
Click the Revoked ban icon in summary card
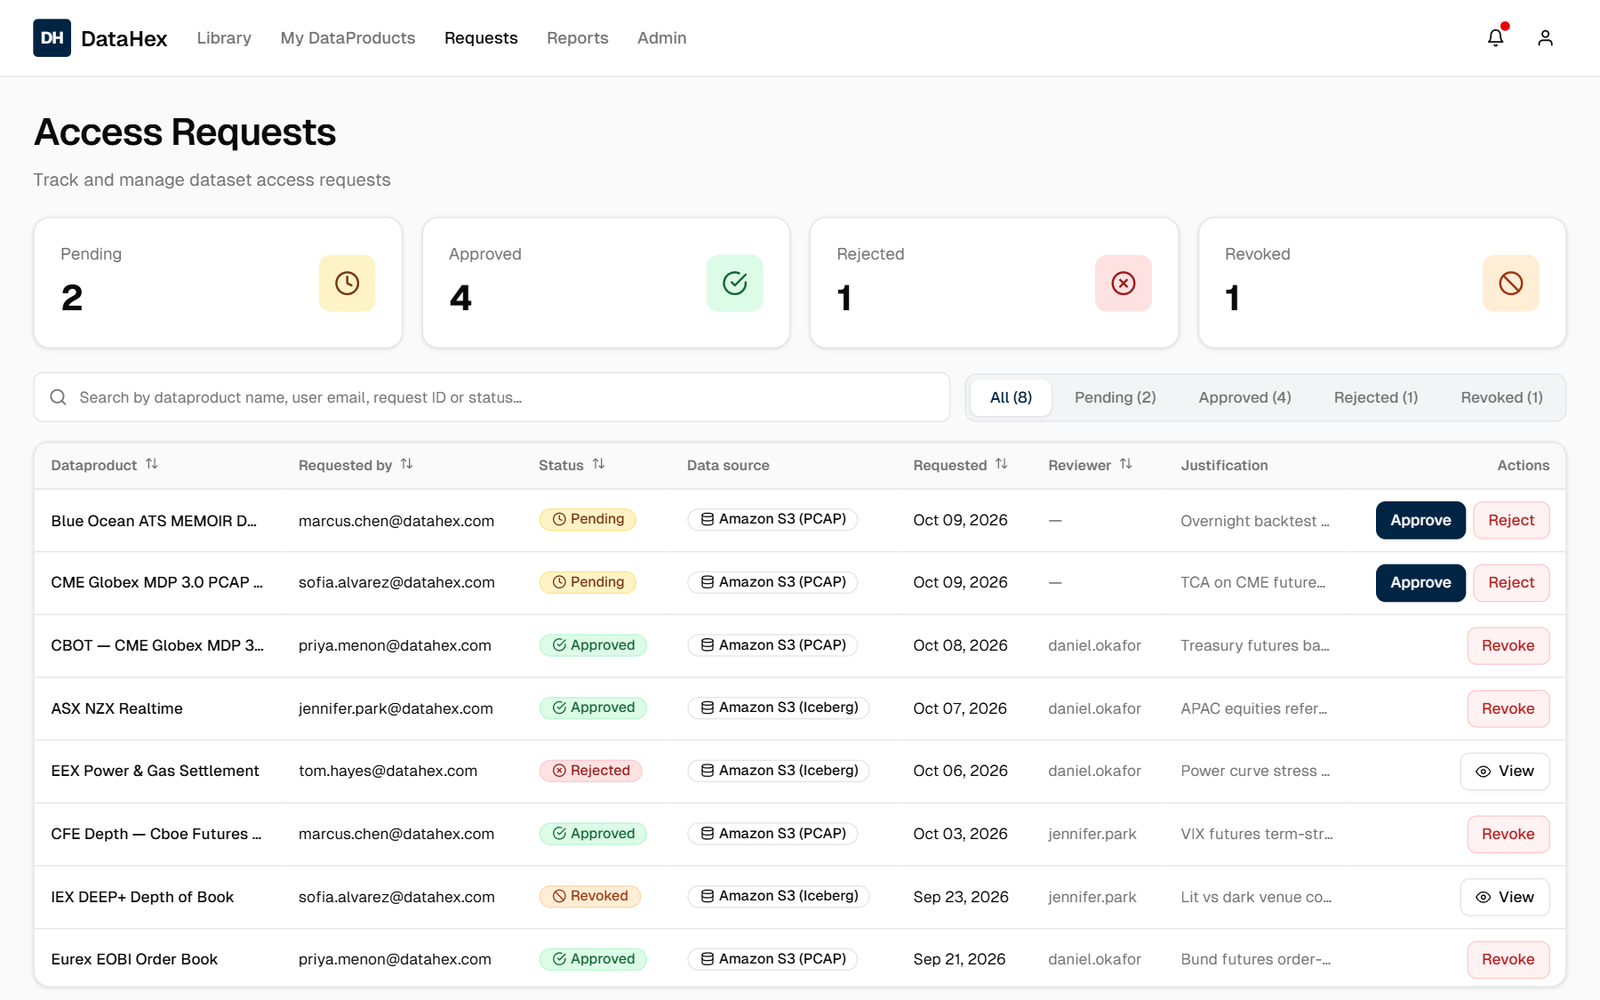click(x=1511, y=283)
